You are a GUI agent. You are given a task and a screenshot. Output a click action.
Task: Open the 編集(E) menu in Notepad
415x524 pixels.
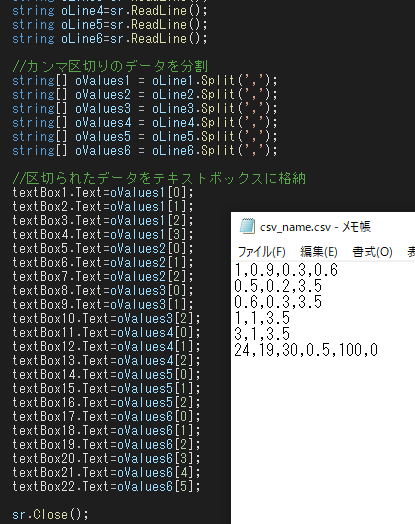pos(319,252)
